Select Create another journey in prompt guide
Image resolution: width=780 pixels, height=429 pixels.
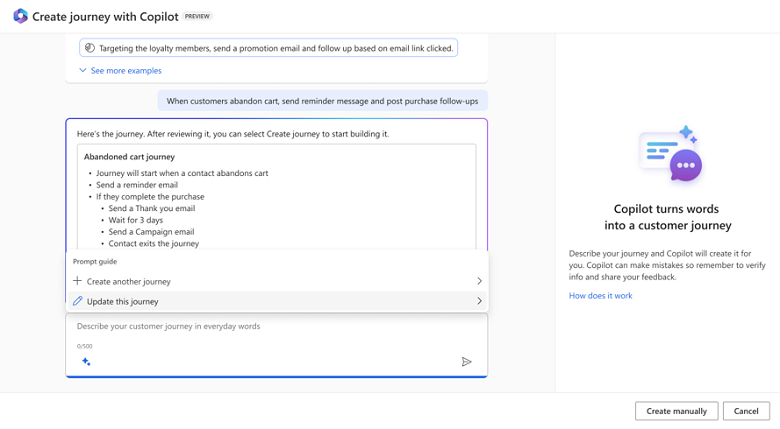128,281
